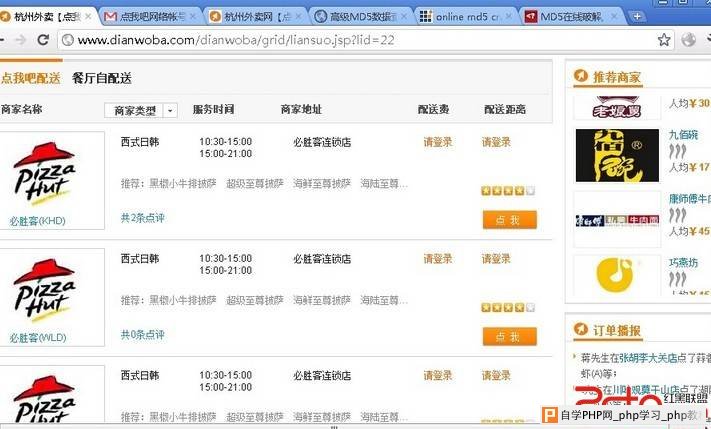Click the 康师傅牛肉面 logo thumbnail
711x429 pixels.
coord(617,220)
